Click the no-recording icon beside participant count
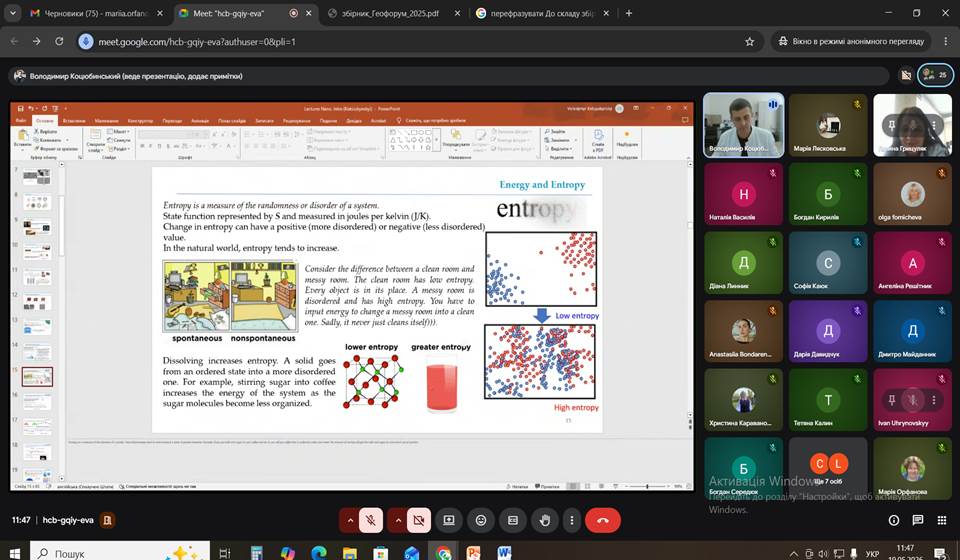Viewport: 960px width, 560px height. pos(906,75)
